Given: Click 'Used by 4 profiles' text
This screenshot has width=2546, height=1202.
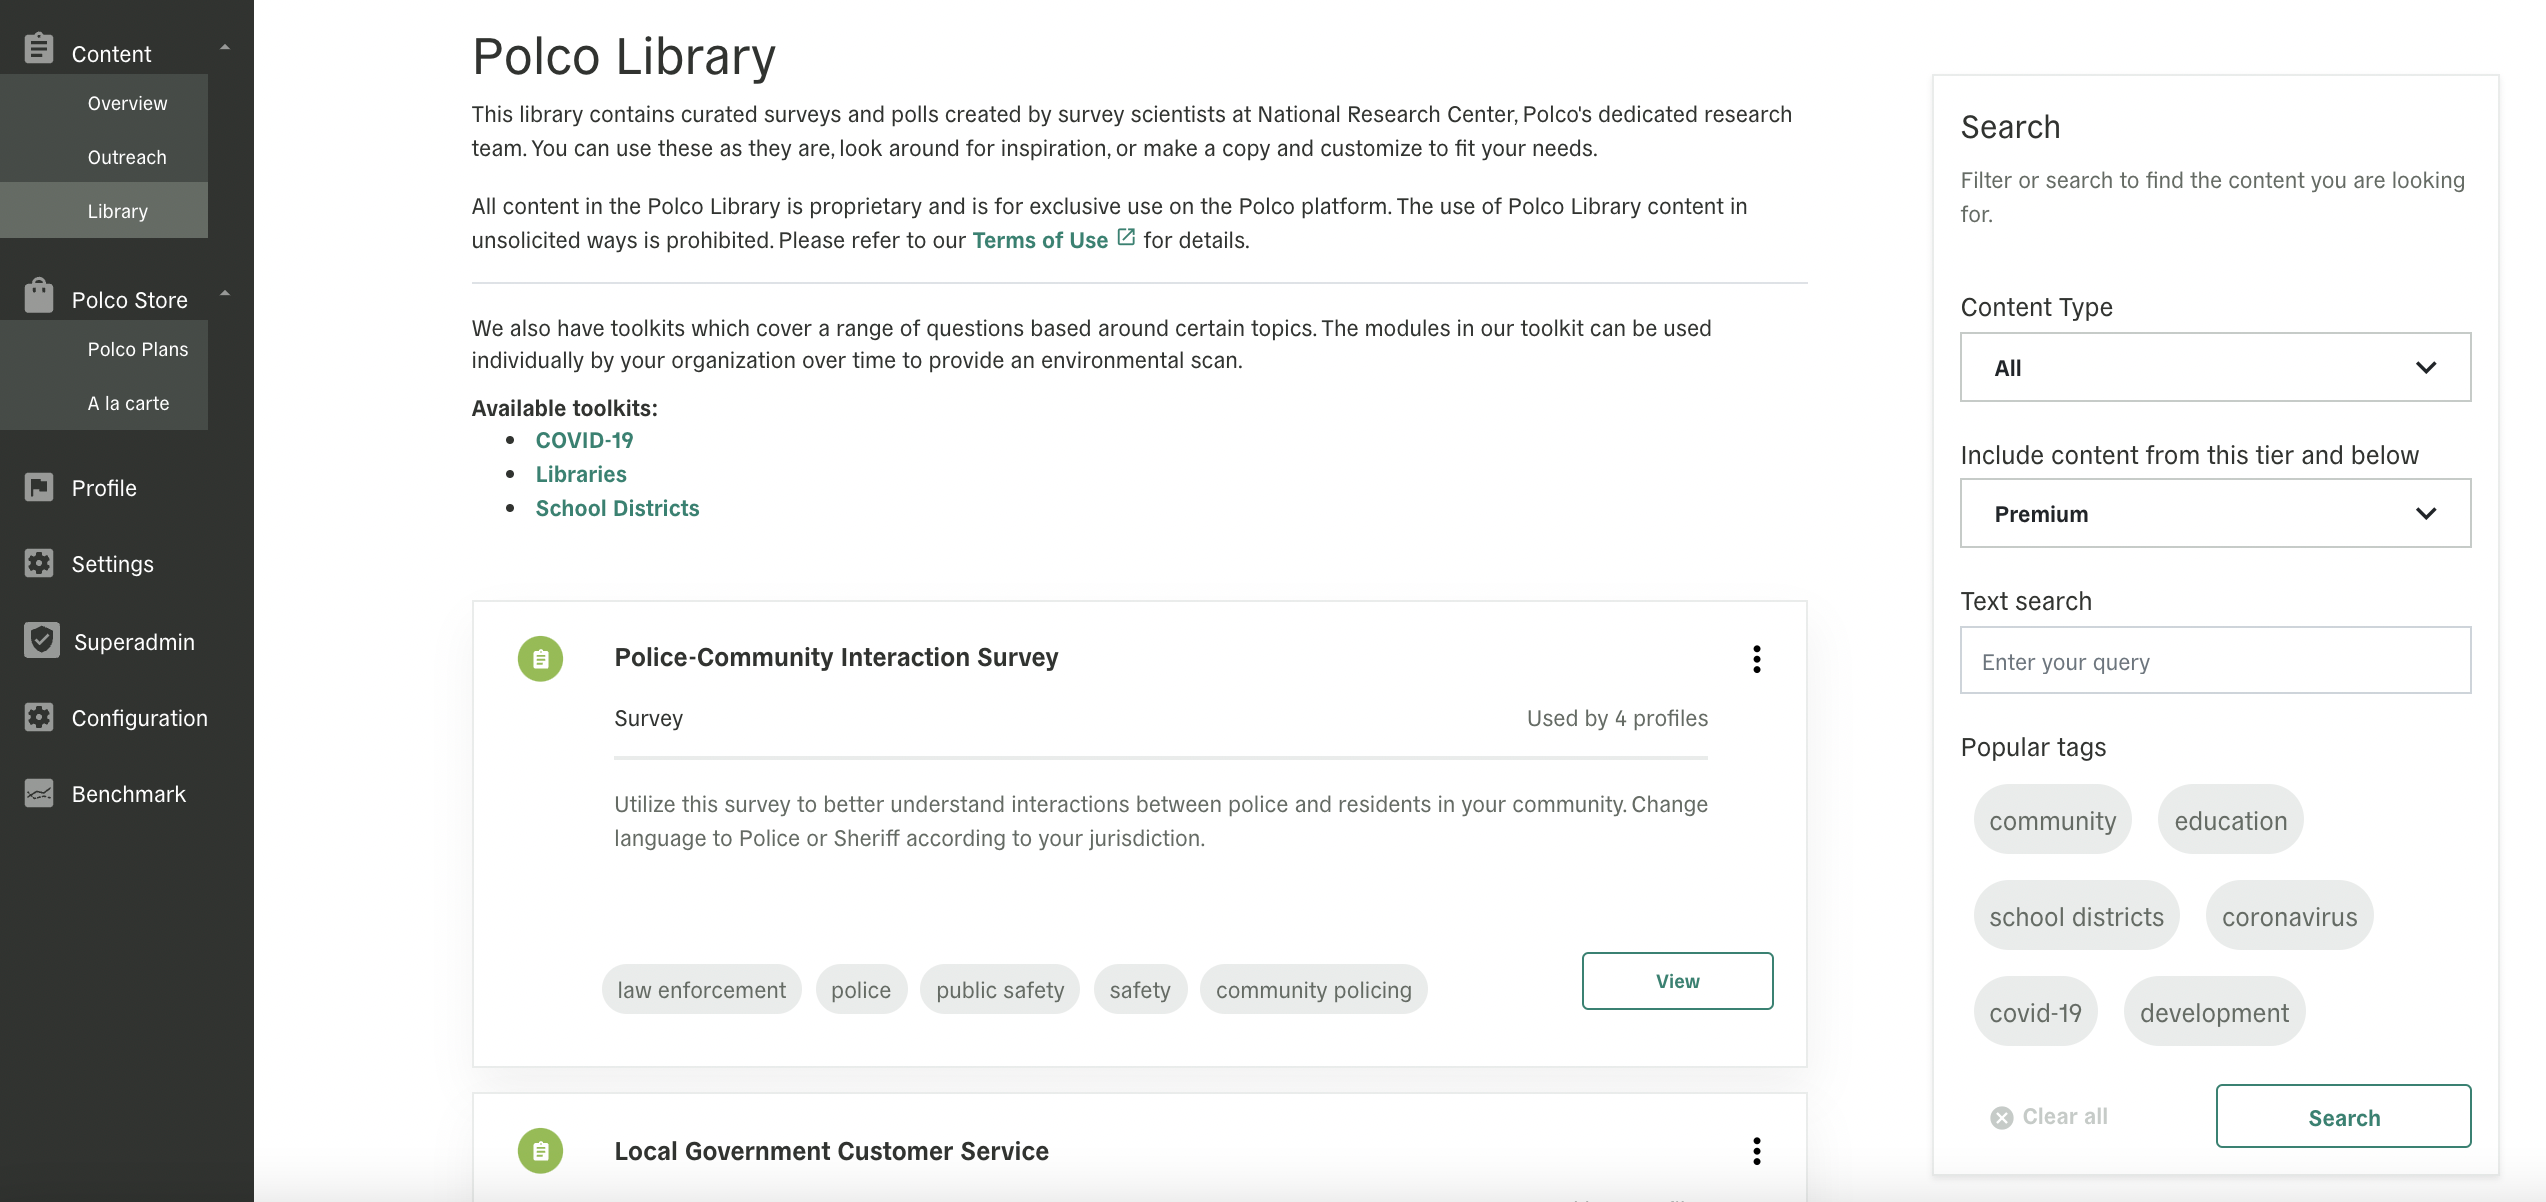Looking at the screenshot, I should click(x=1617, y=718).
